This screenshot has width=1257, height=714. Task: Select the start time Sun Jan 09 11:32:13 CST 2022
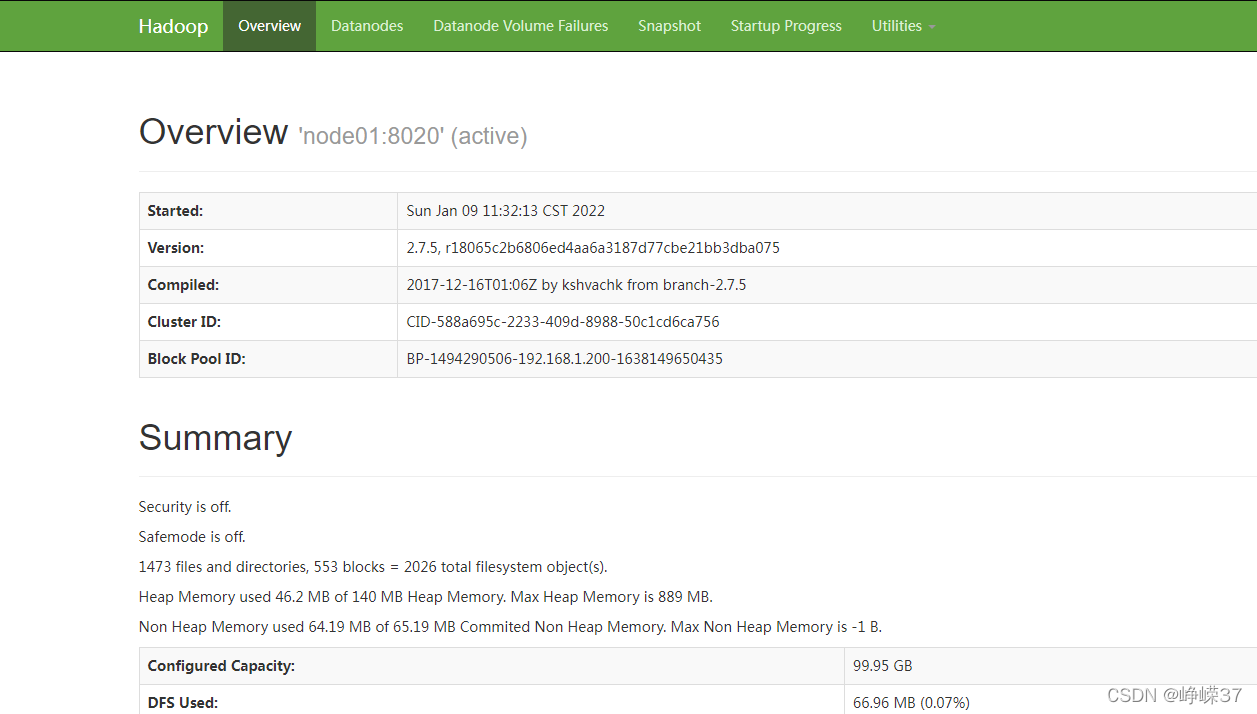pyautogui.click(x=505, y=211)
